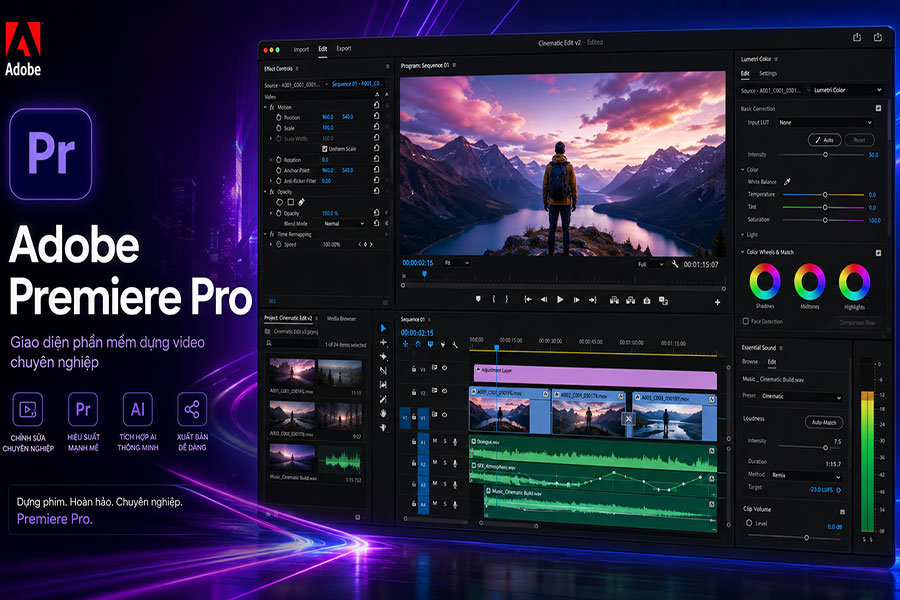The image size is (900, 600).
Task: Select the Selection arrow tool in timeline toolbar
Action: click(x=383, y=328)
